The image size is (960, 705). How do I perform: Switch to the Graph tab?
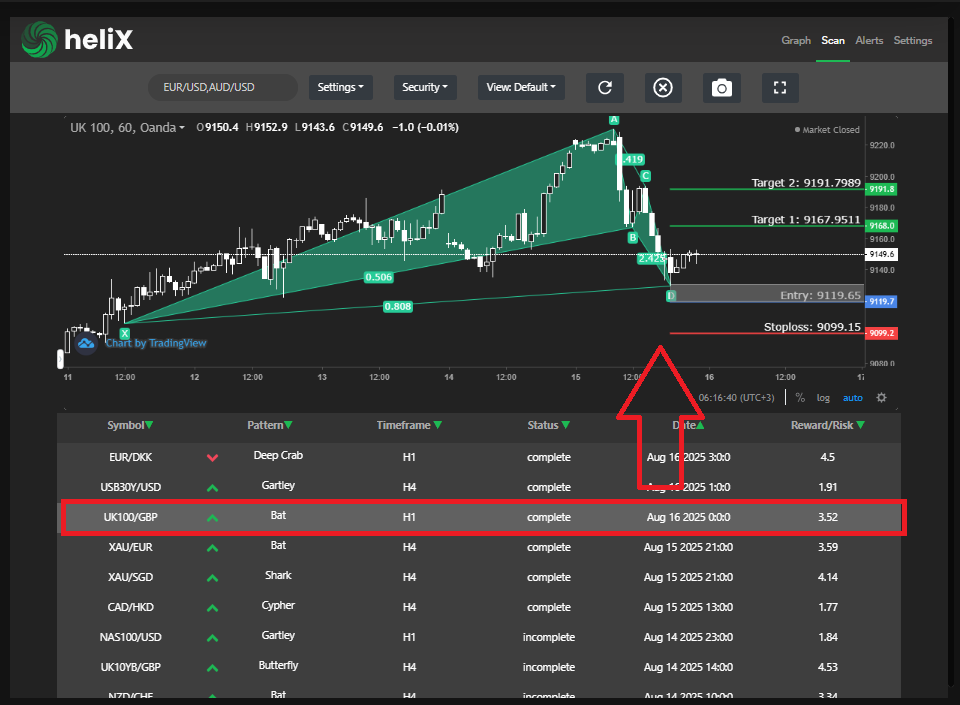(796, 41)
